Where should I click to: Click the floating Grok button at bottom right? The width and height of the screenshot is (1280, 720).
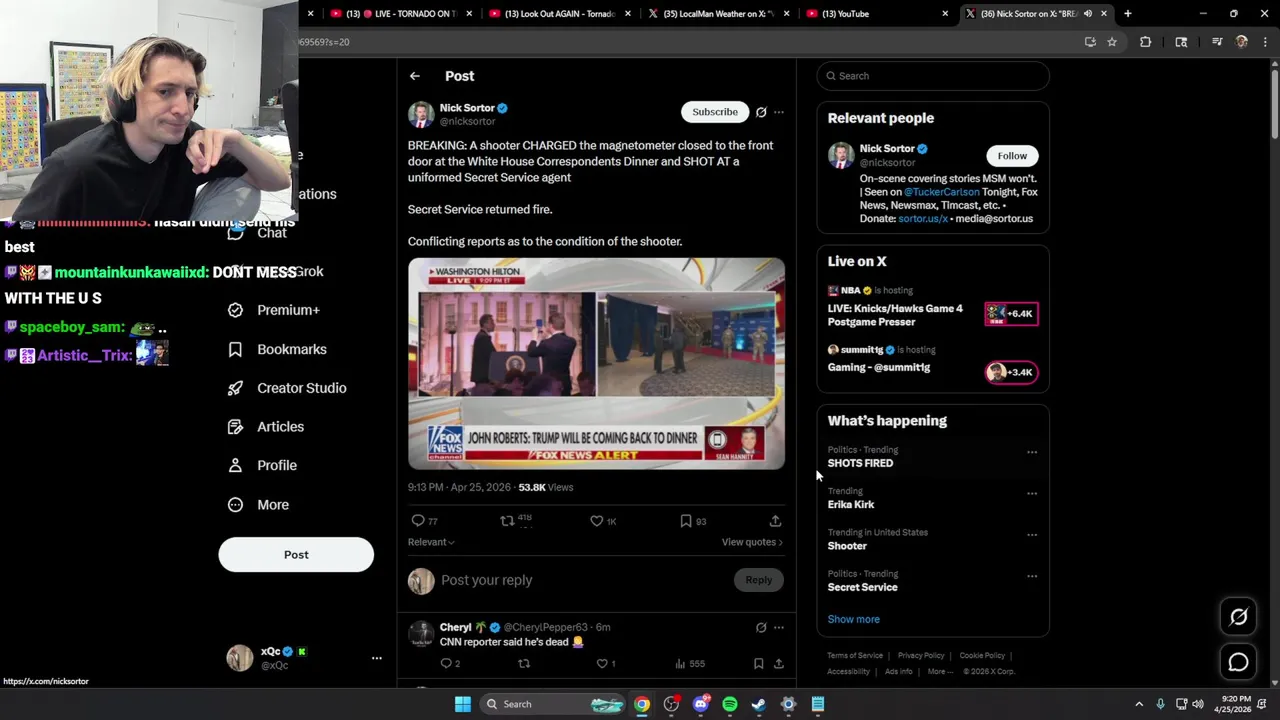click(1238, 617)
